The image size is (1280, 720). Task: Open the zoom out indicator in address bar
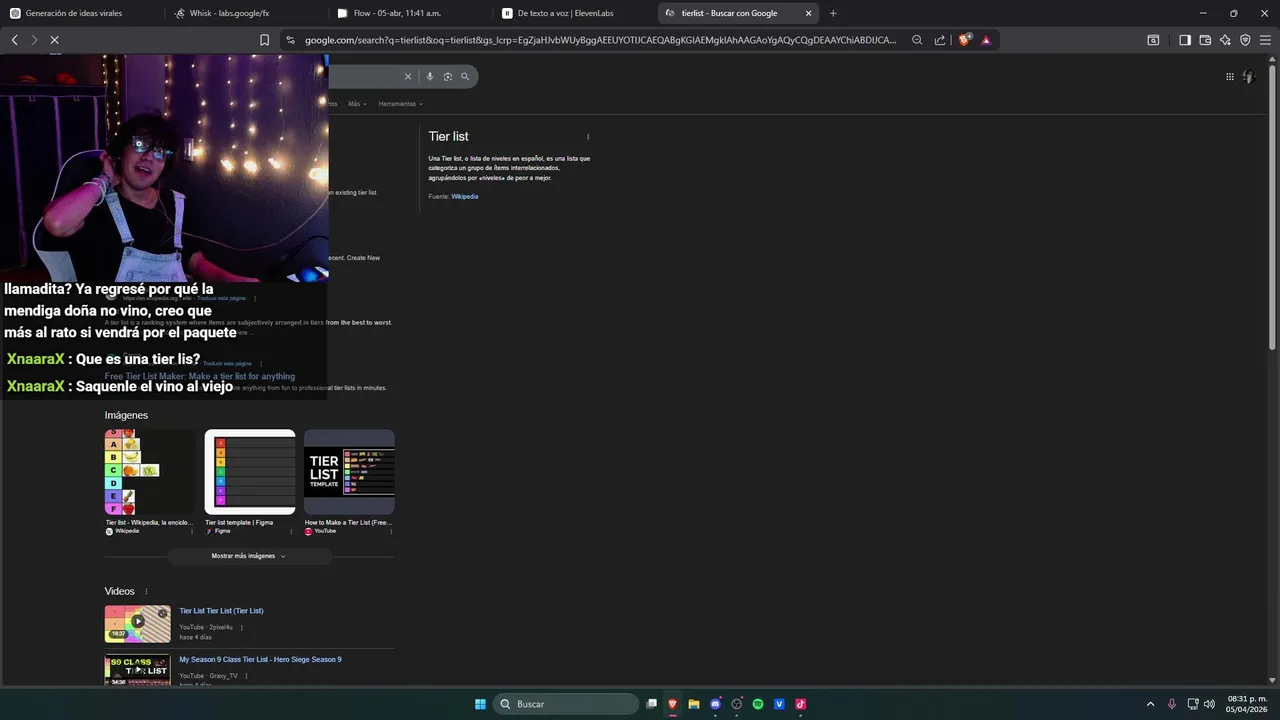[x=917, y=40]
